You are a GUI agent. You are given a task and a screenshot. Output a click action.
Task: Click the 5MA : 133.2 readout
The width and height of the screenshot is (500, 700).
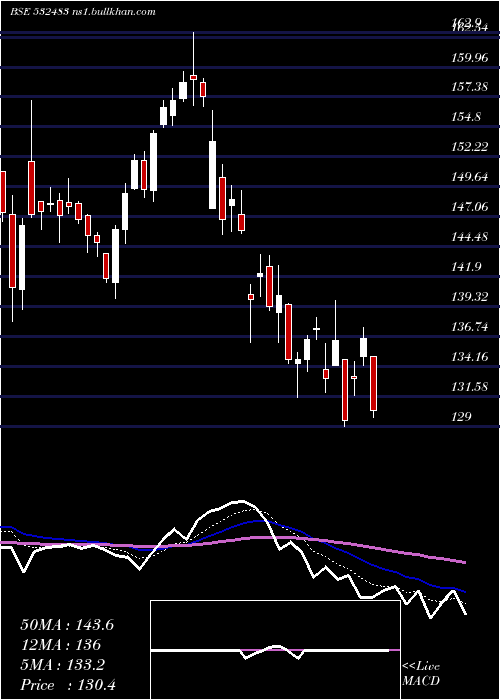point(62,665)
